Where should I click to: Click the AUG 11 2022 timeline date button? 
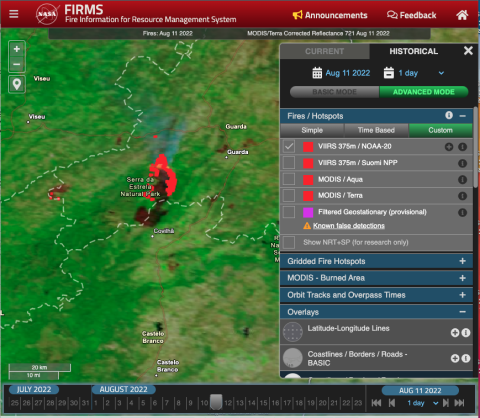coord(420,390)
